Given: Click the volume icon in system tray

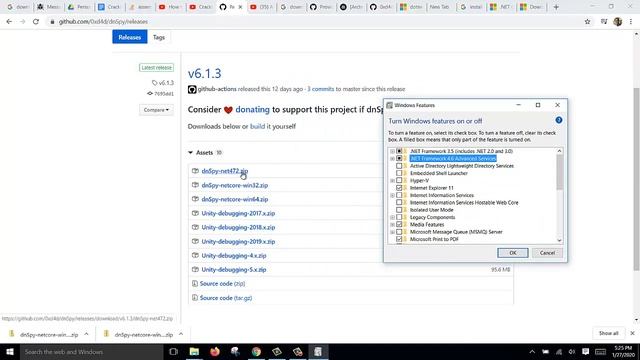Looking at the screenshot, I should pos(572,351).
